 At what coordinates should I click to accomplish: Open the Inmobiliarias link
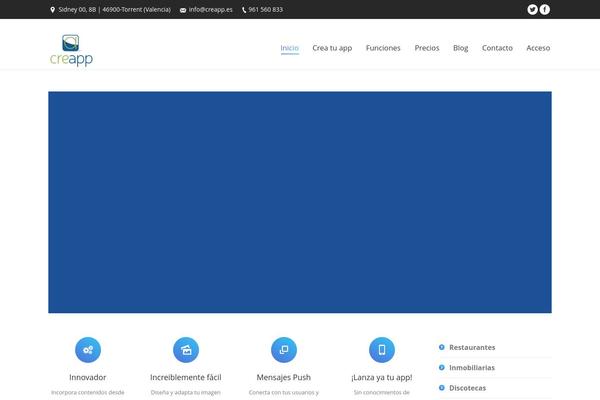[x=472, y=367]
